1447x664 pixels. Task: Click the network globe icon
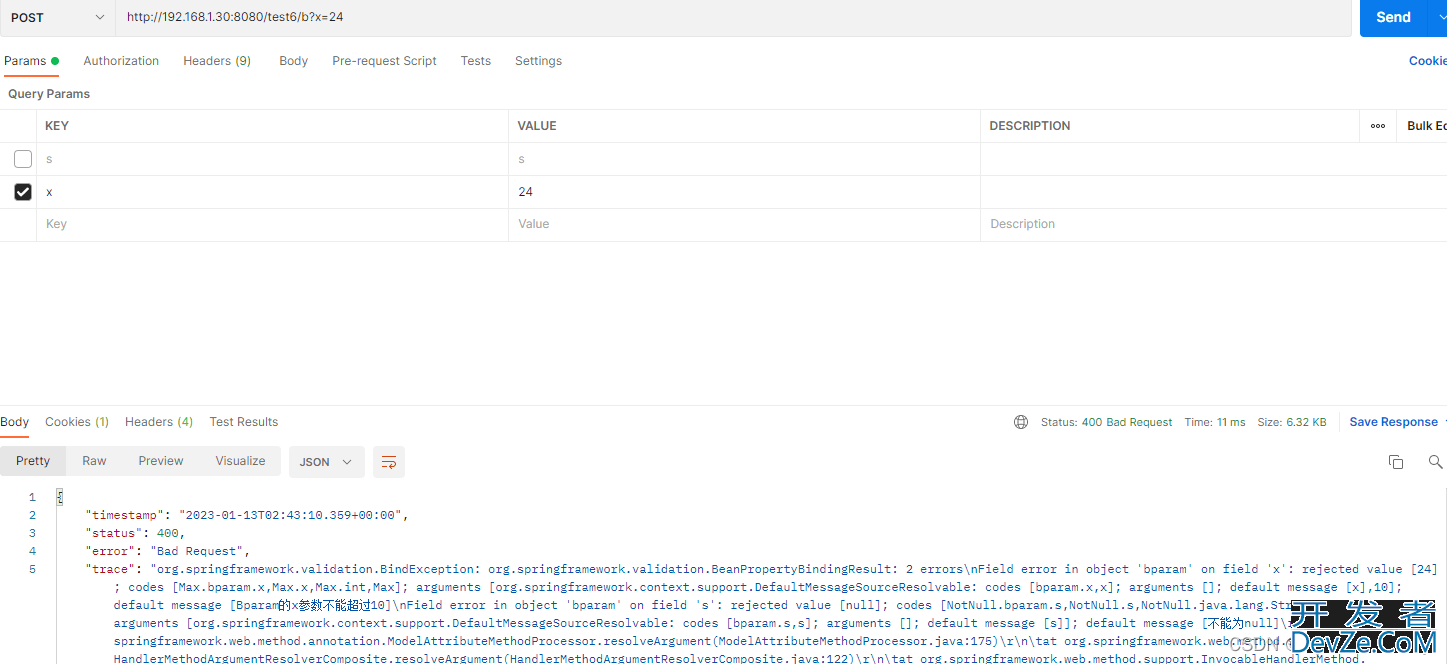1021,422
